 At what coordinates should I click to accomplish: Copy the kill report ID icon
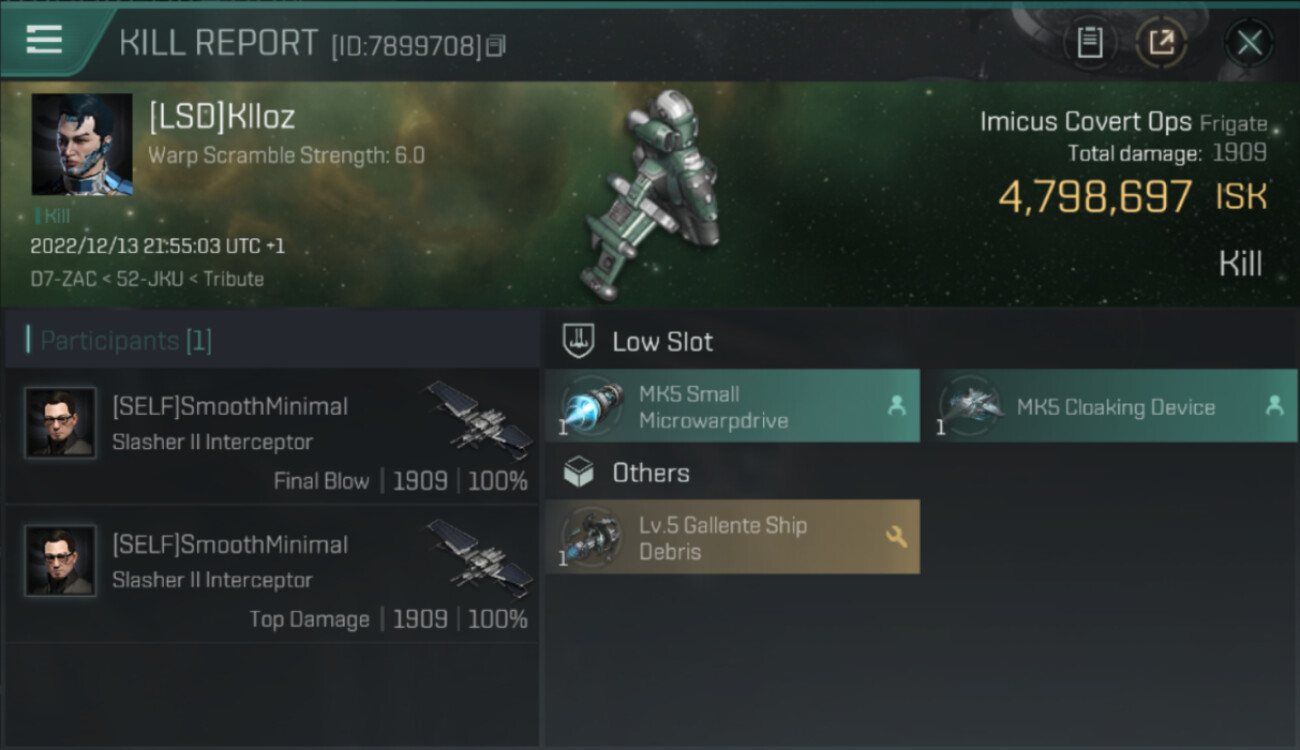point(497,45)
